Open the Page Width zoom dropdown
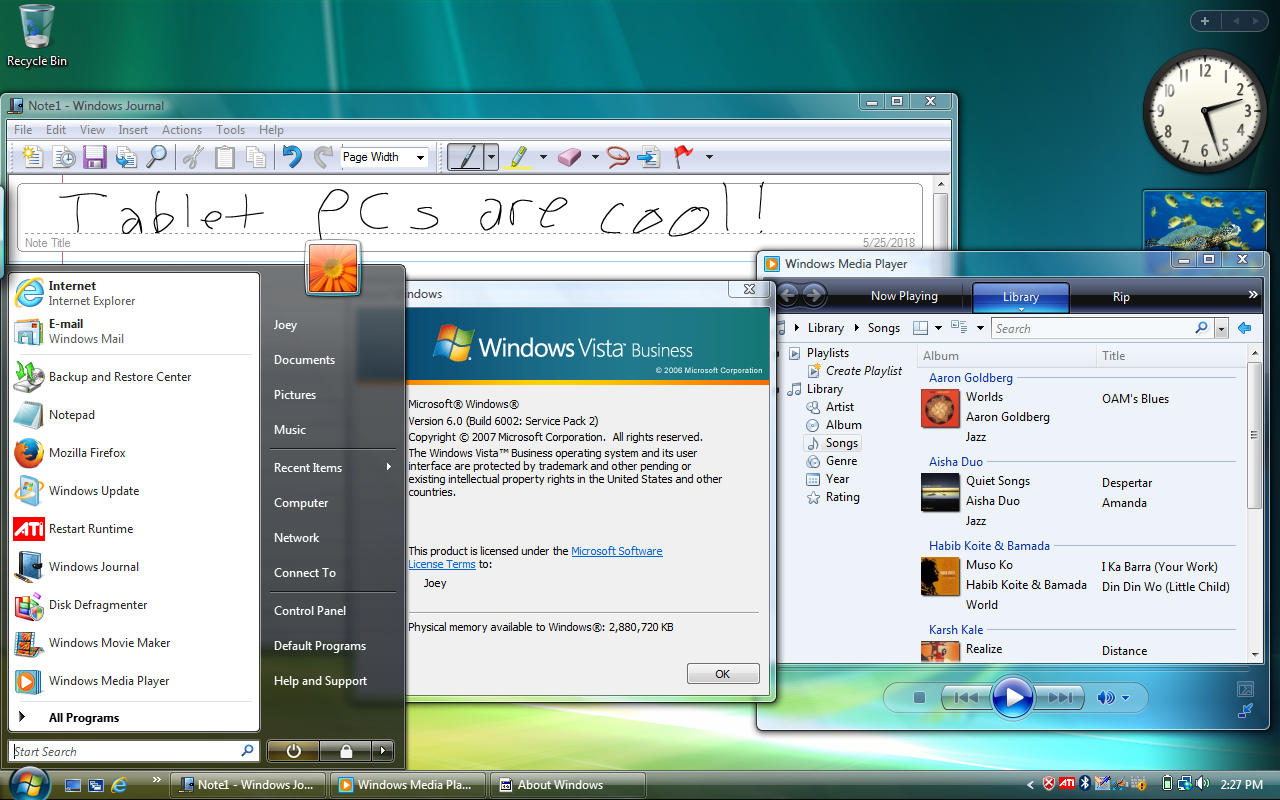1280x800 pixels. click(x=421, y=157)
